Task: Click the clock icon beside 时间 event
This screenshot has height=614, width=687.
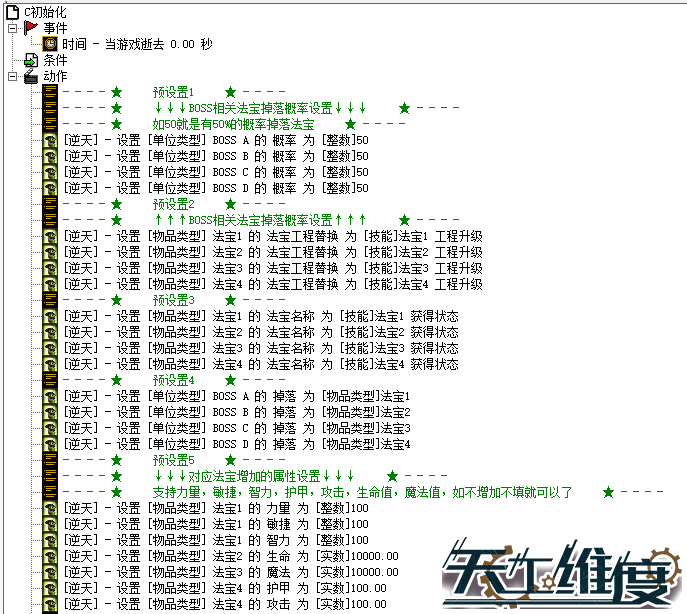Action: pos(49,44)
